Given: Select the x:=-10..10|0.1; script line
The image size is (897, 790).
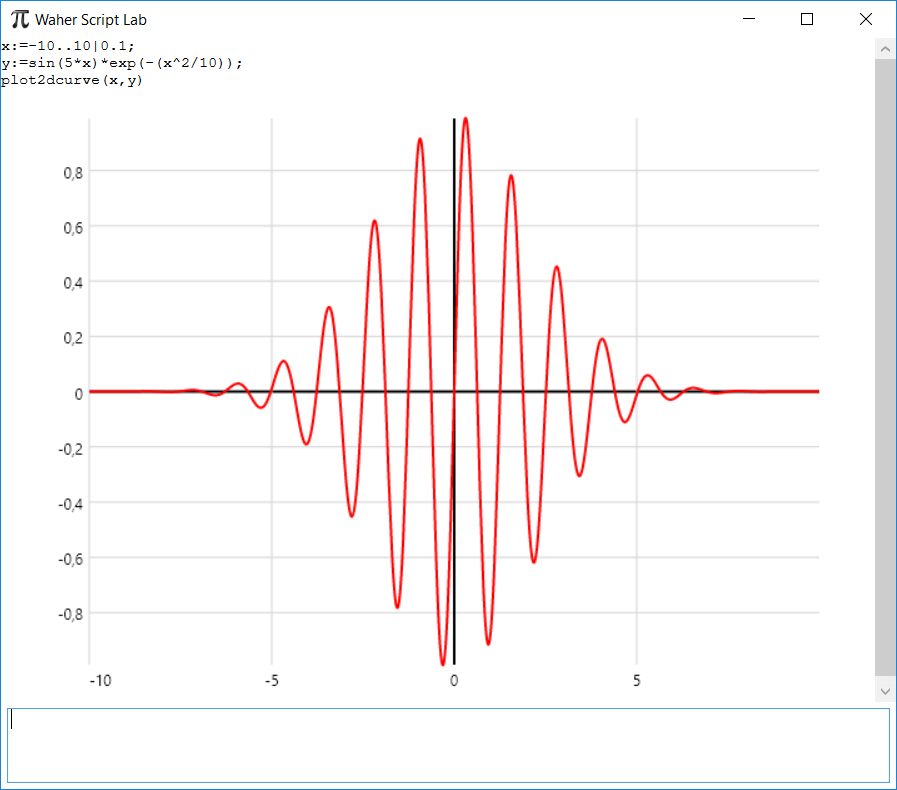Looking at the screenshot, I should [68, 46].
